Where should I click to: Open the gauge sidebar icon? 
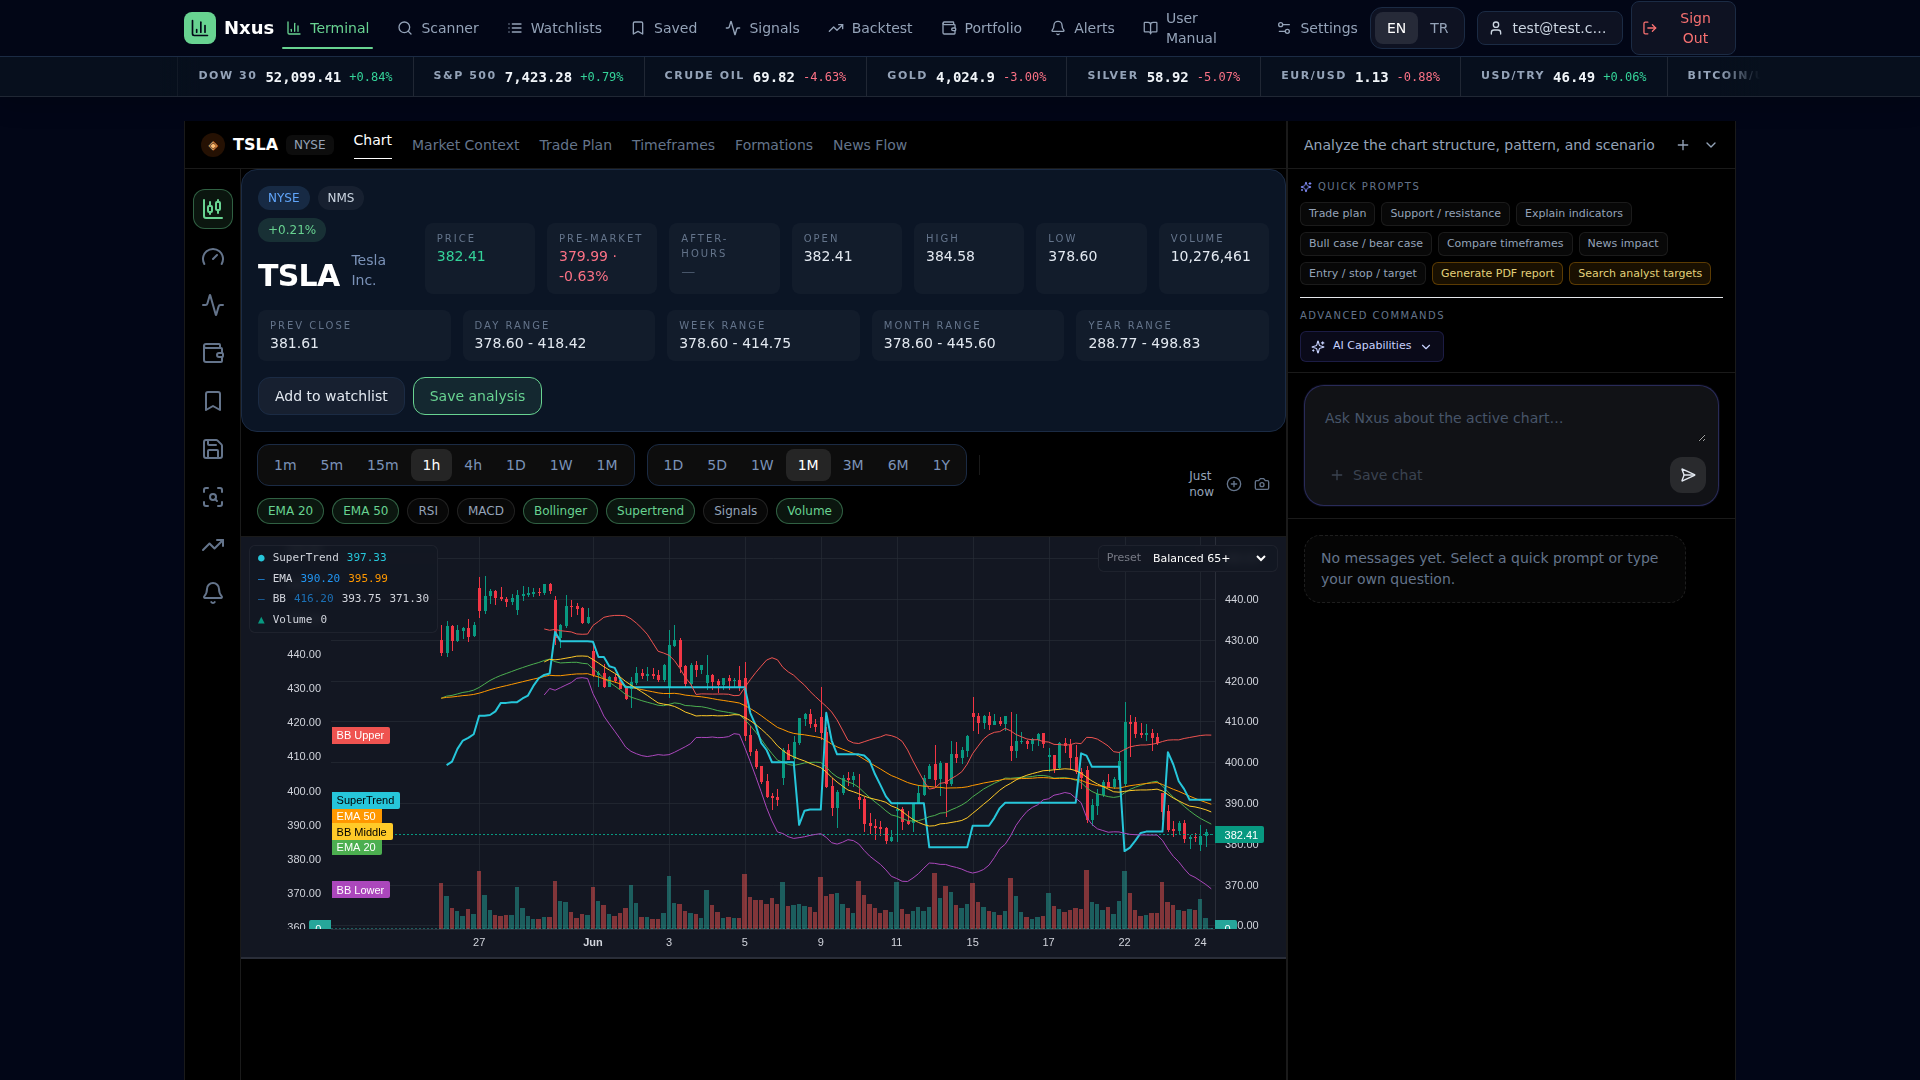(x=213, y=257)
